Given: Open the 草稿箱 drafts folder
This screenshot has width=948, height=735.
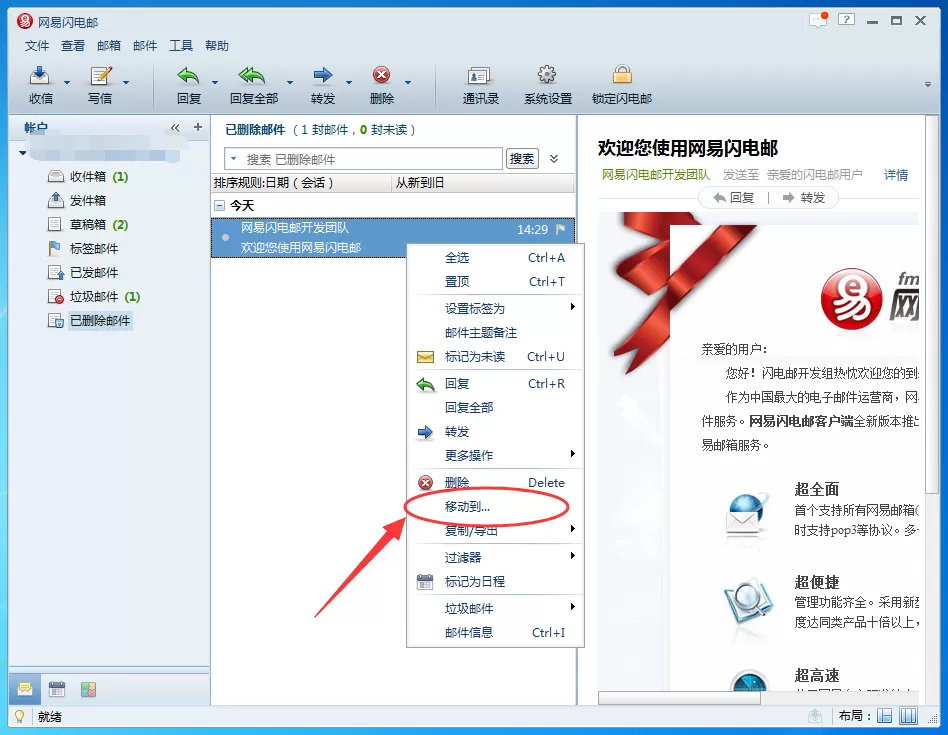Looking at the screenshot, I should (88, 224).
